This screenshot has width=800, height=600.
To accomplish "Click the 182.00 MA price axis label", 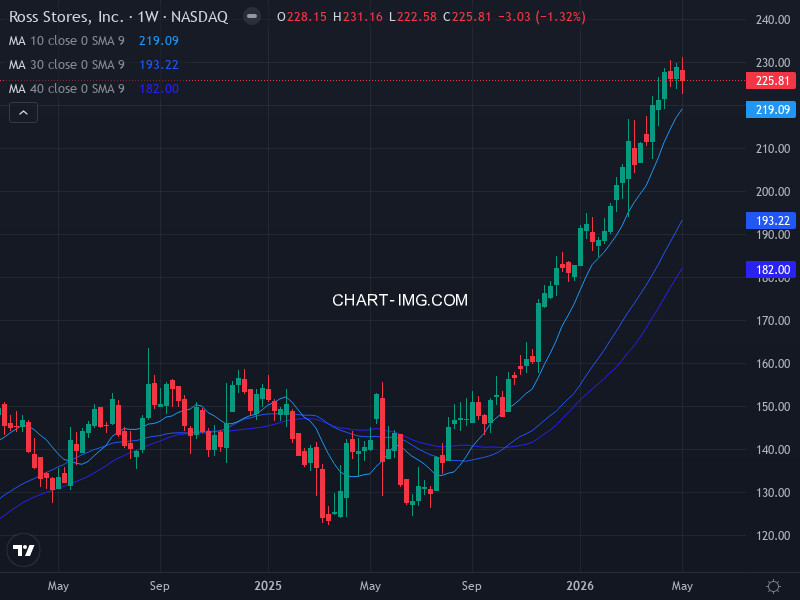I will 771,269.
